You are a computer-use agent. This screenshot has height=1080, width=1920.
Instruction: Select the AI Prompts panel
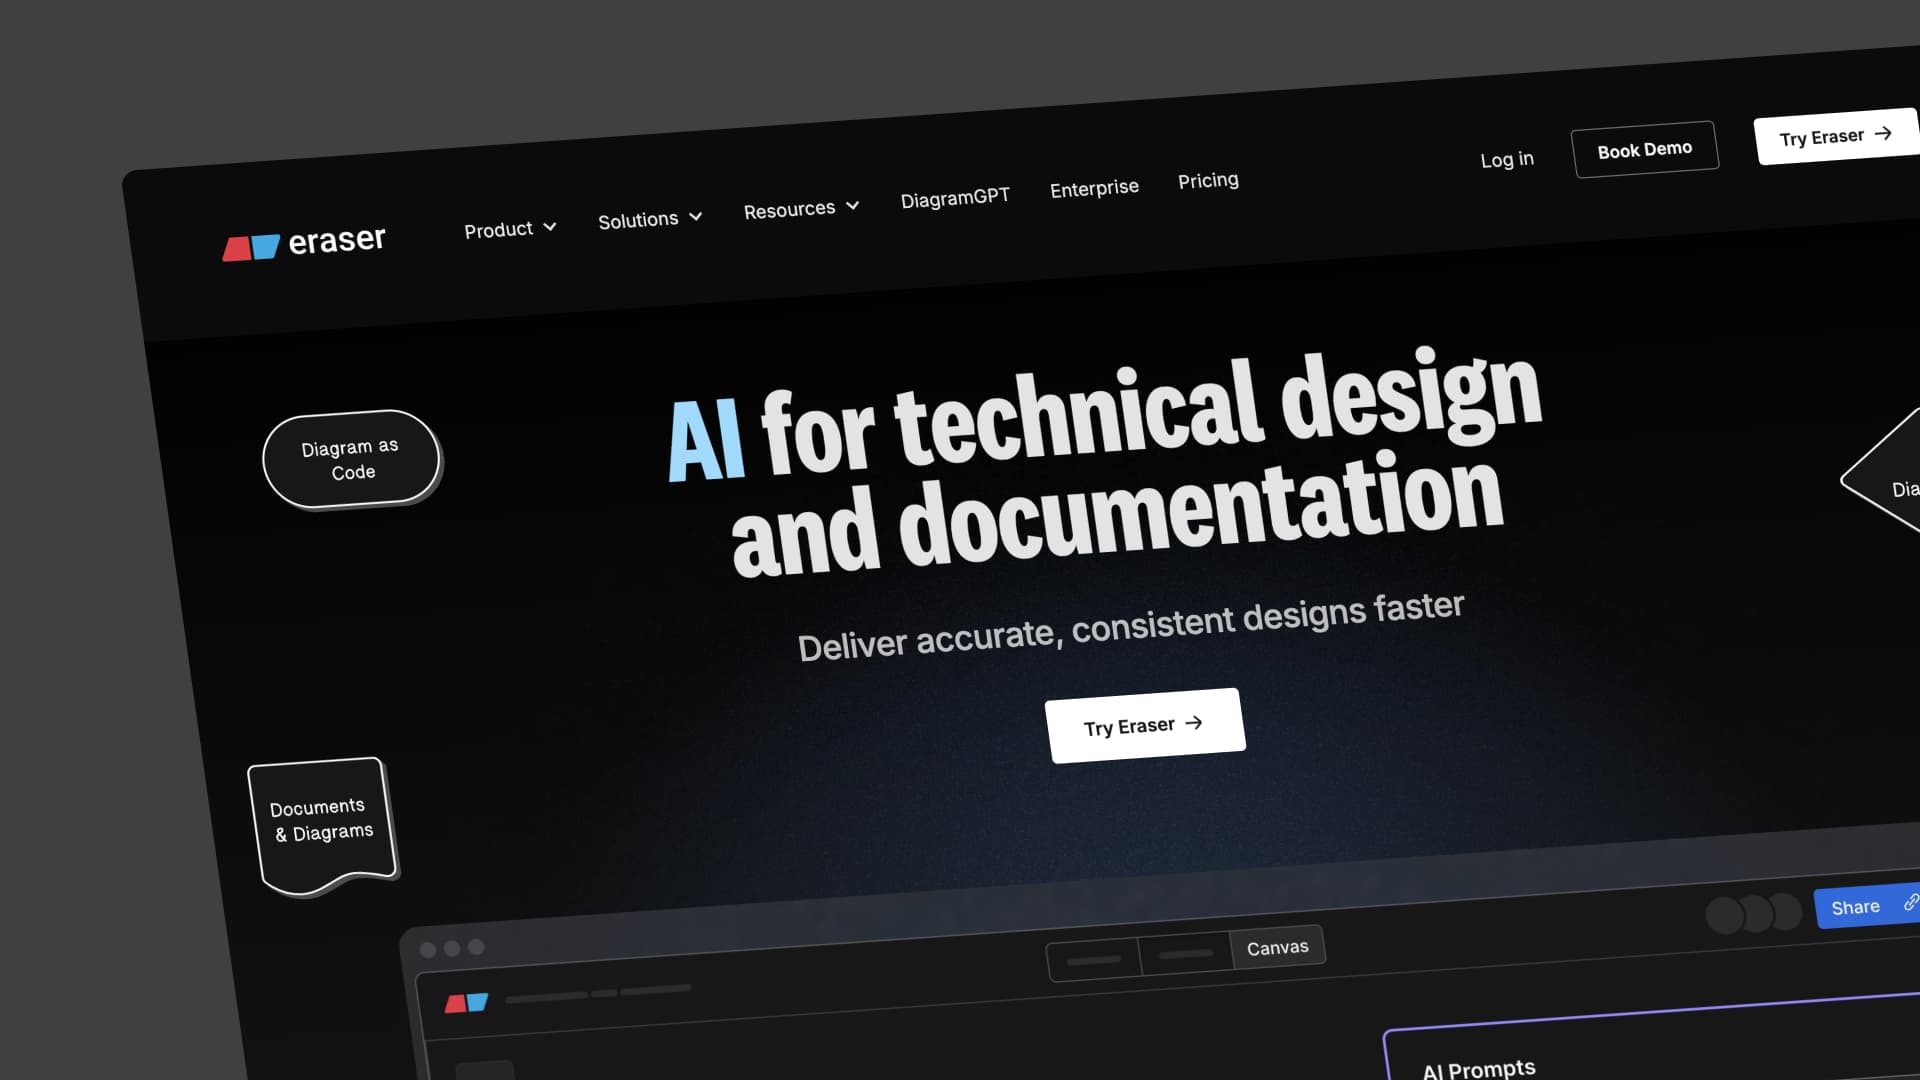(1478, 1068)
